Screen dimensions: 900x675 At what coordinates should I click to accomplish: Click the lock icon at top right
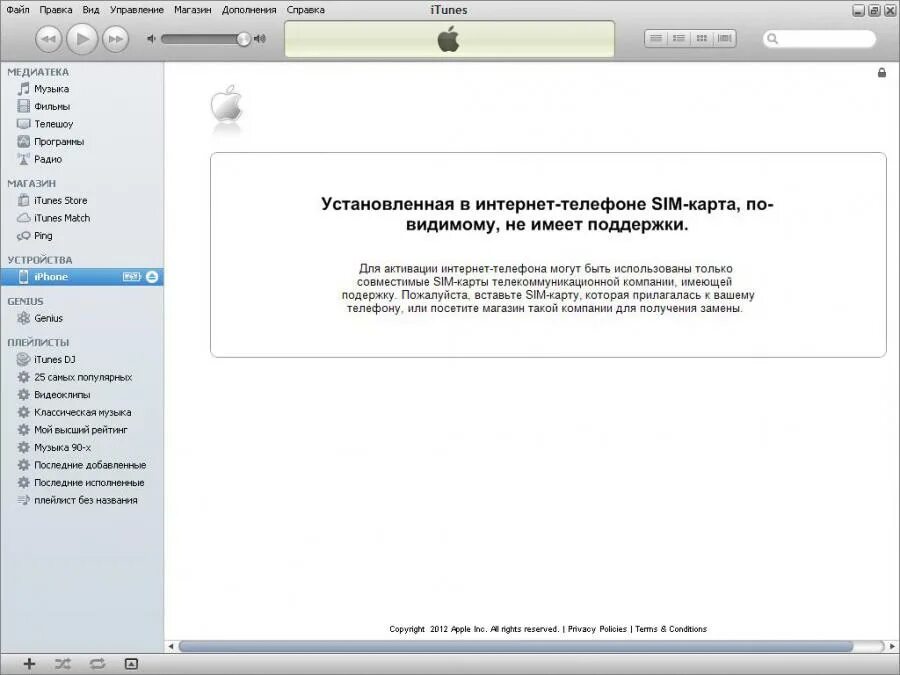click(882, 72)
